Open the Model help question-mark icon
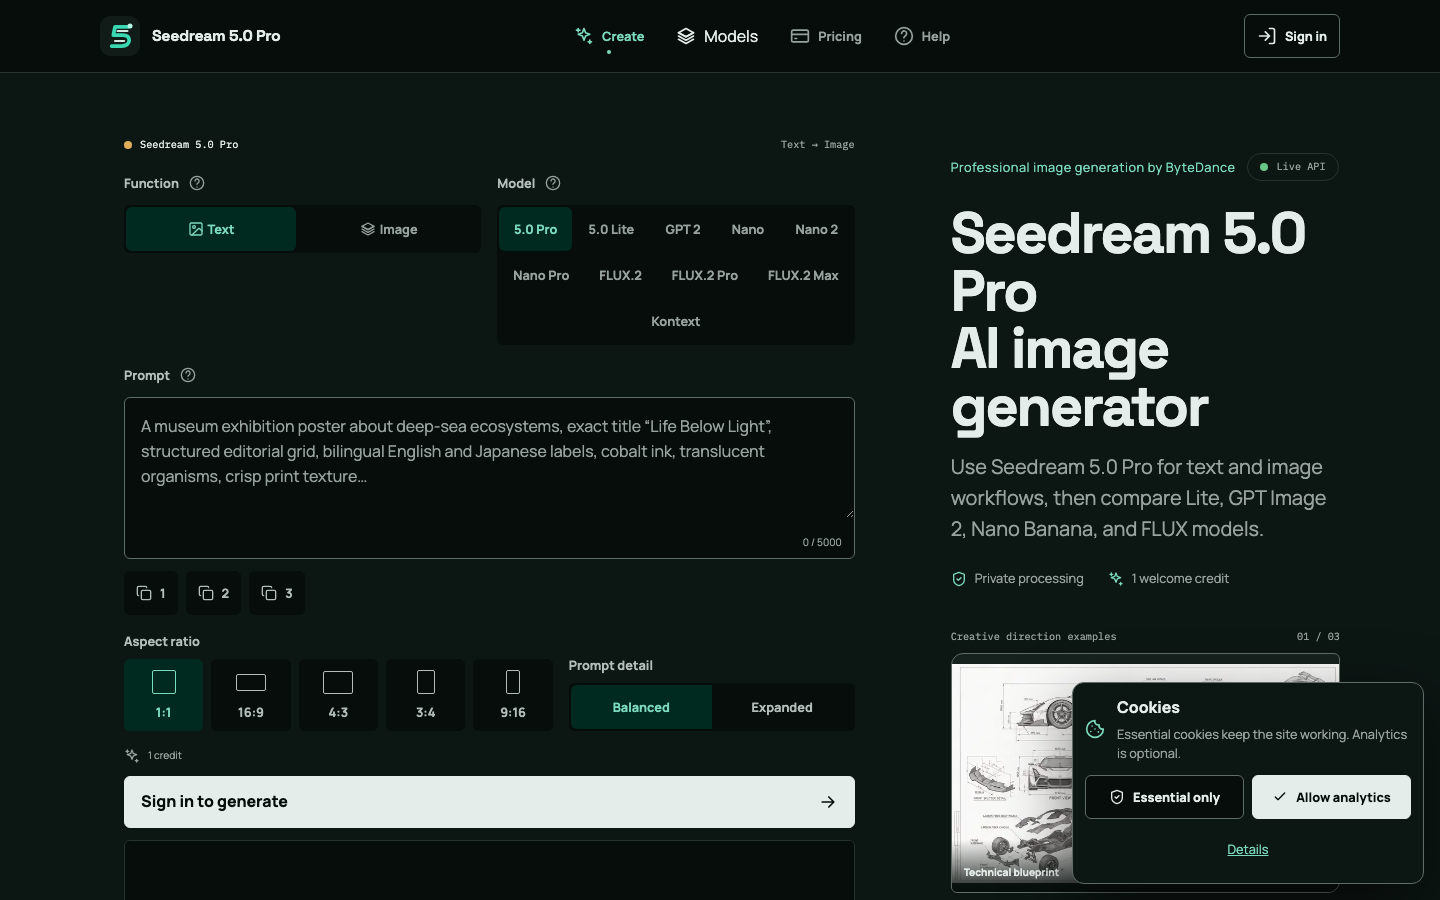 coord(553,183)
